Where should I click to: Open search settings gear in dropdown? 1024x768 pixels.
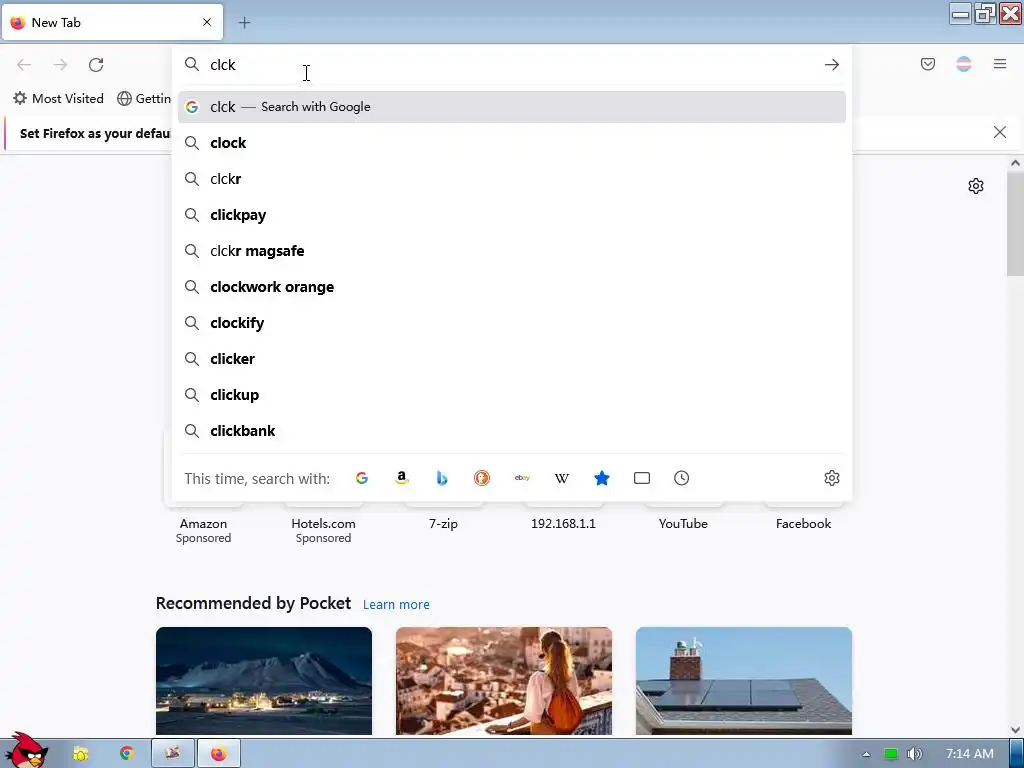832,478
